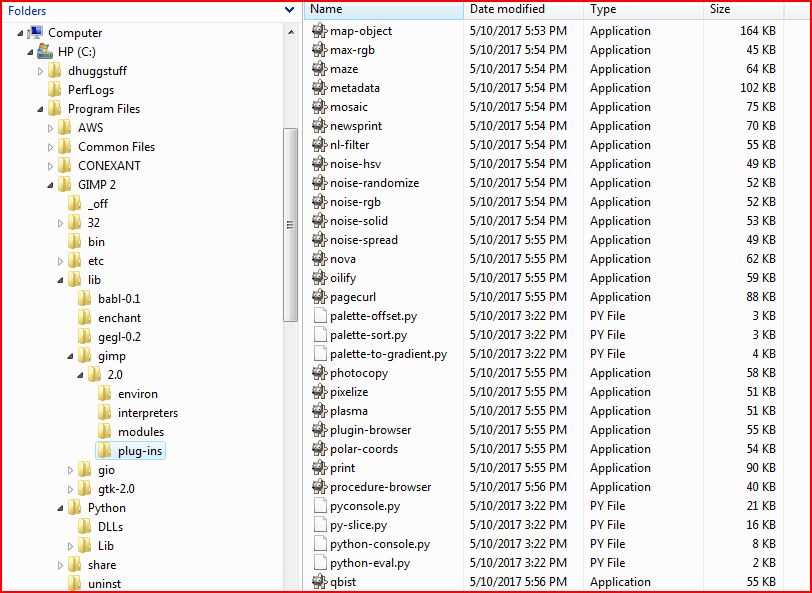Expand the Common Files folder node

click(x=50, y=147)
